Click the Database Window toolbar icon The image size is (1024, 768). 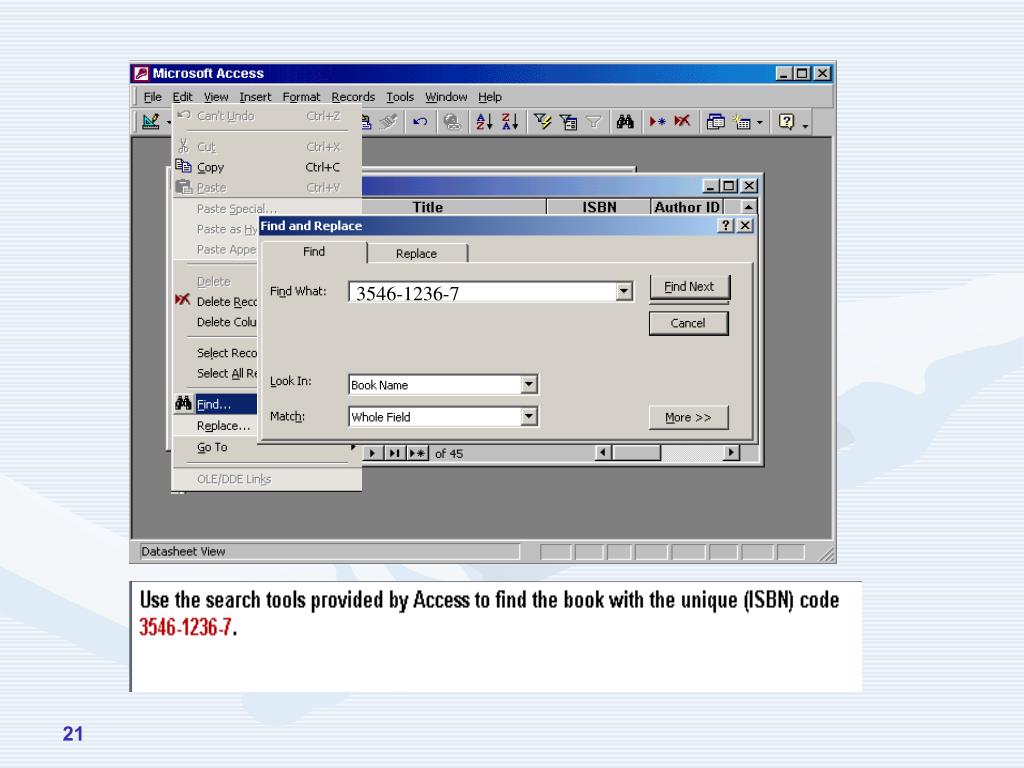pos(716,121)
